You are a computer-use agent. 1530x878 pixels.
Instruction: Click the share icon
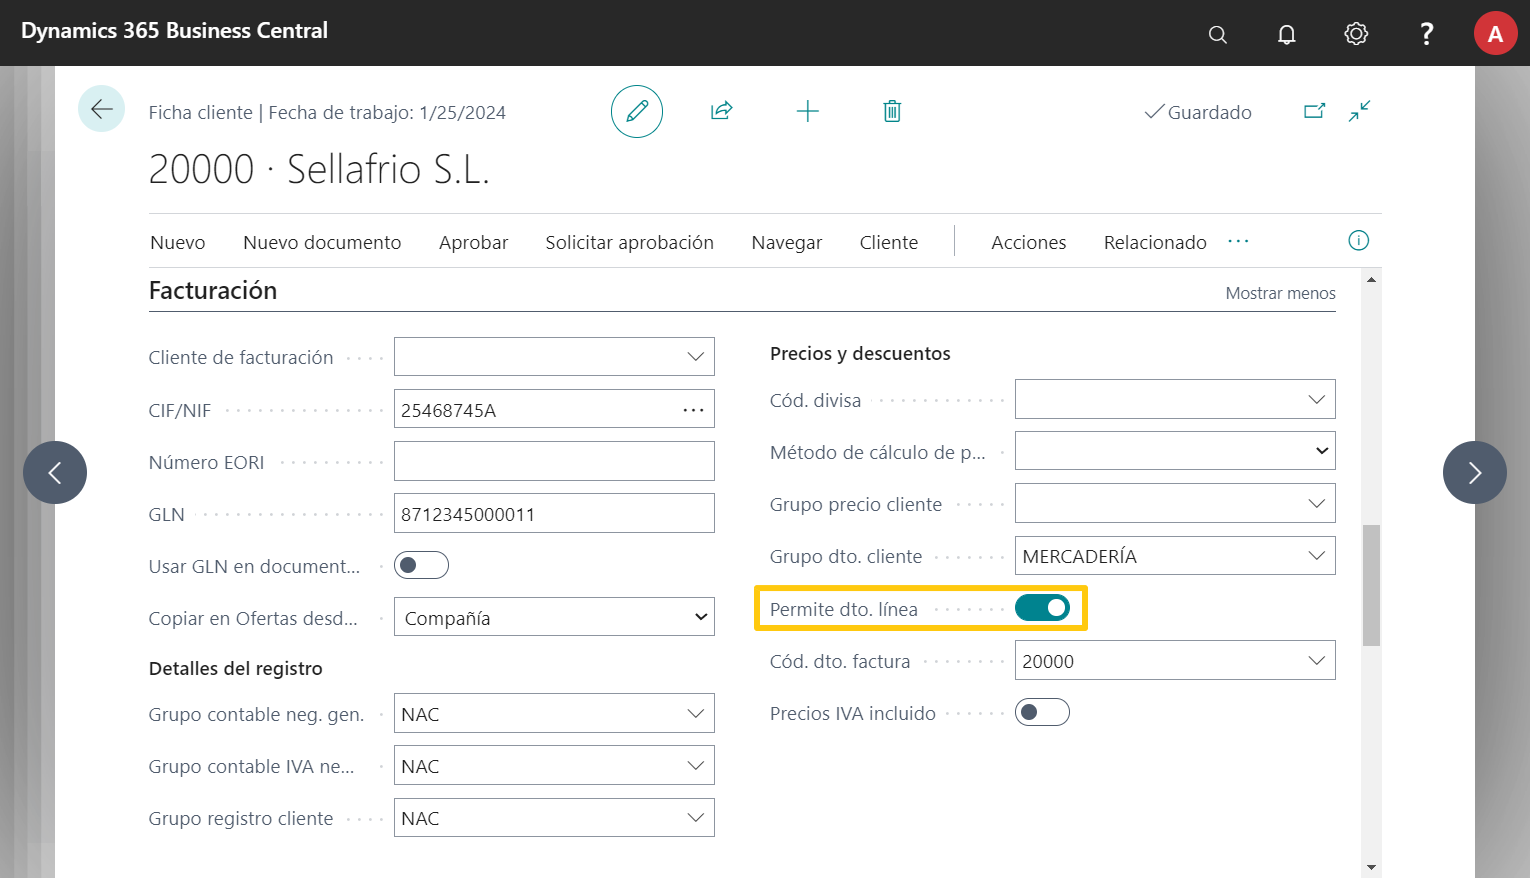(722, 111)
